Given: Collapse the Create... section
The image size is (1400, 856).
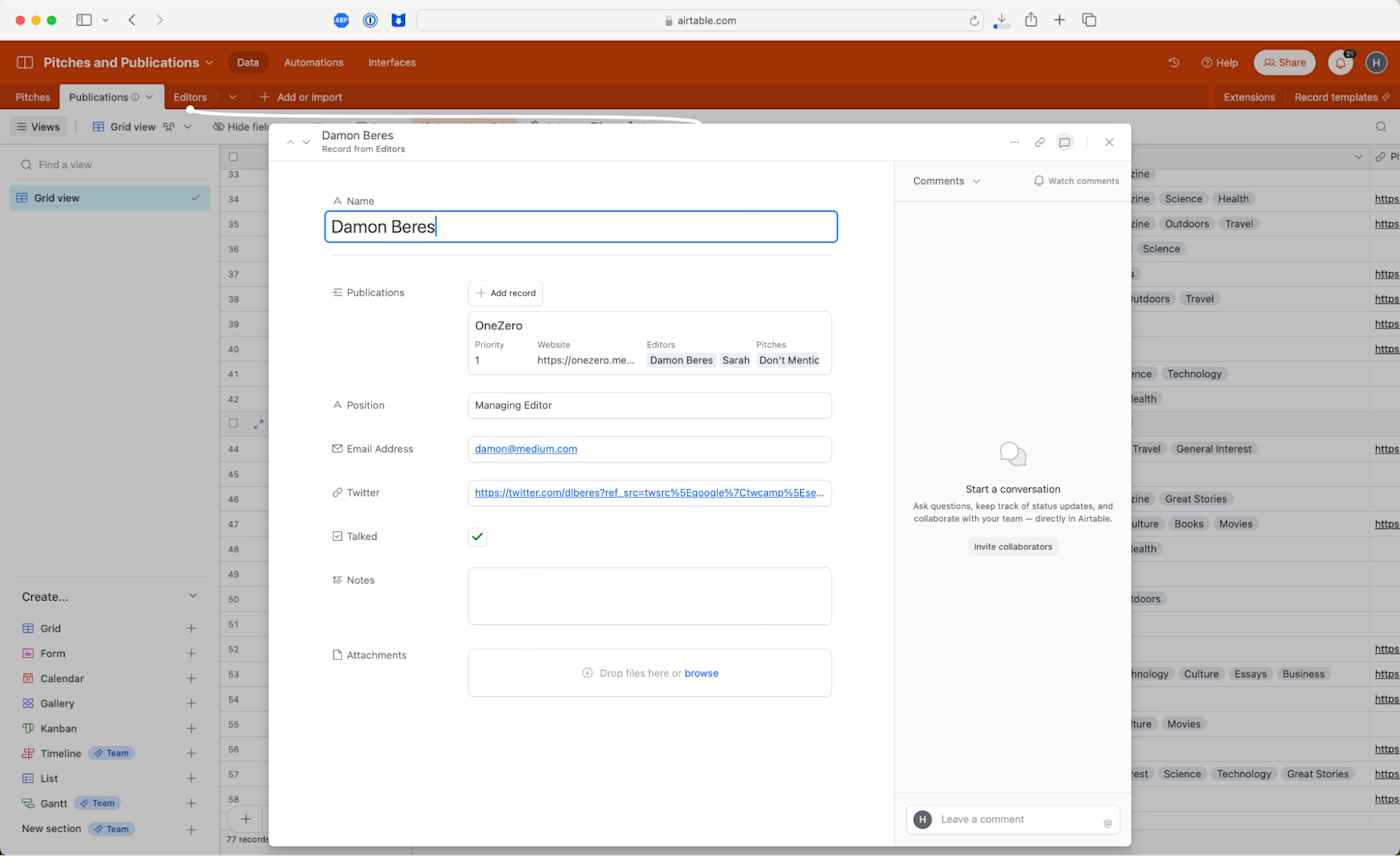Looking at the screenshot, I should click(193, 597).
